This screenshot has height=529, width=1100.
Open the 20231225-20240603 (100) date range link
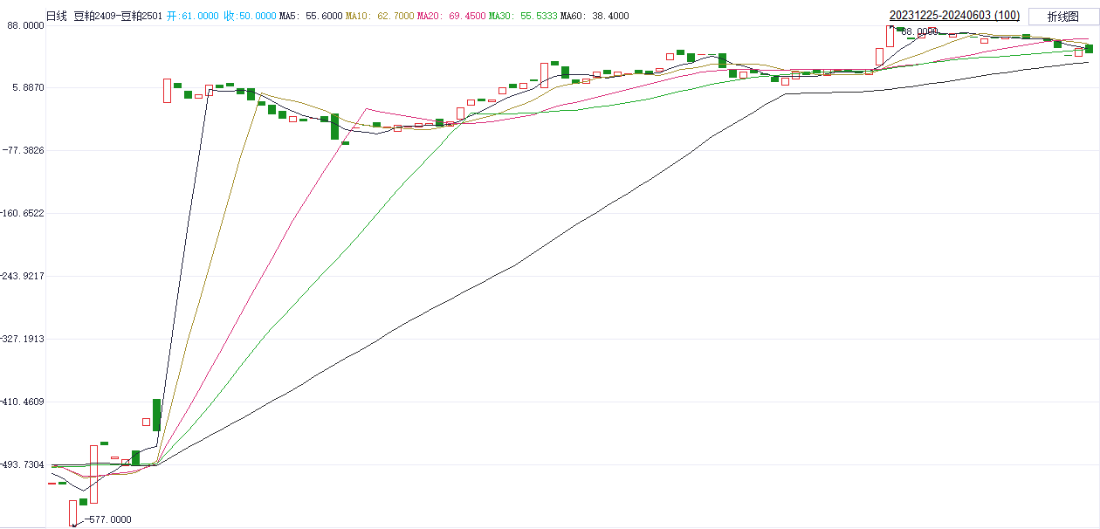(x=955, y=15)
